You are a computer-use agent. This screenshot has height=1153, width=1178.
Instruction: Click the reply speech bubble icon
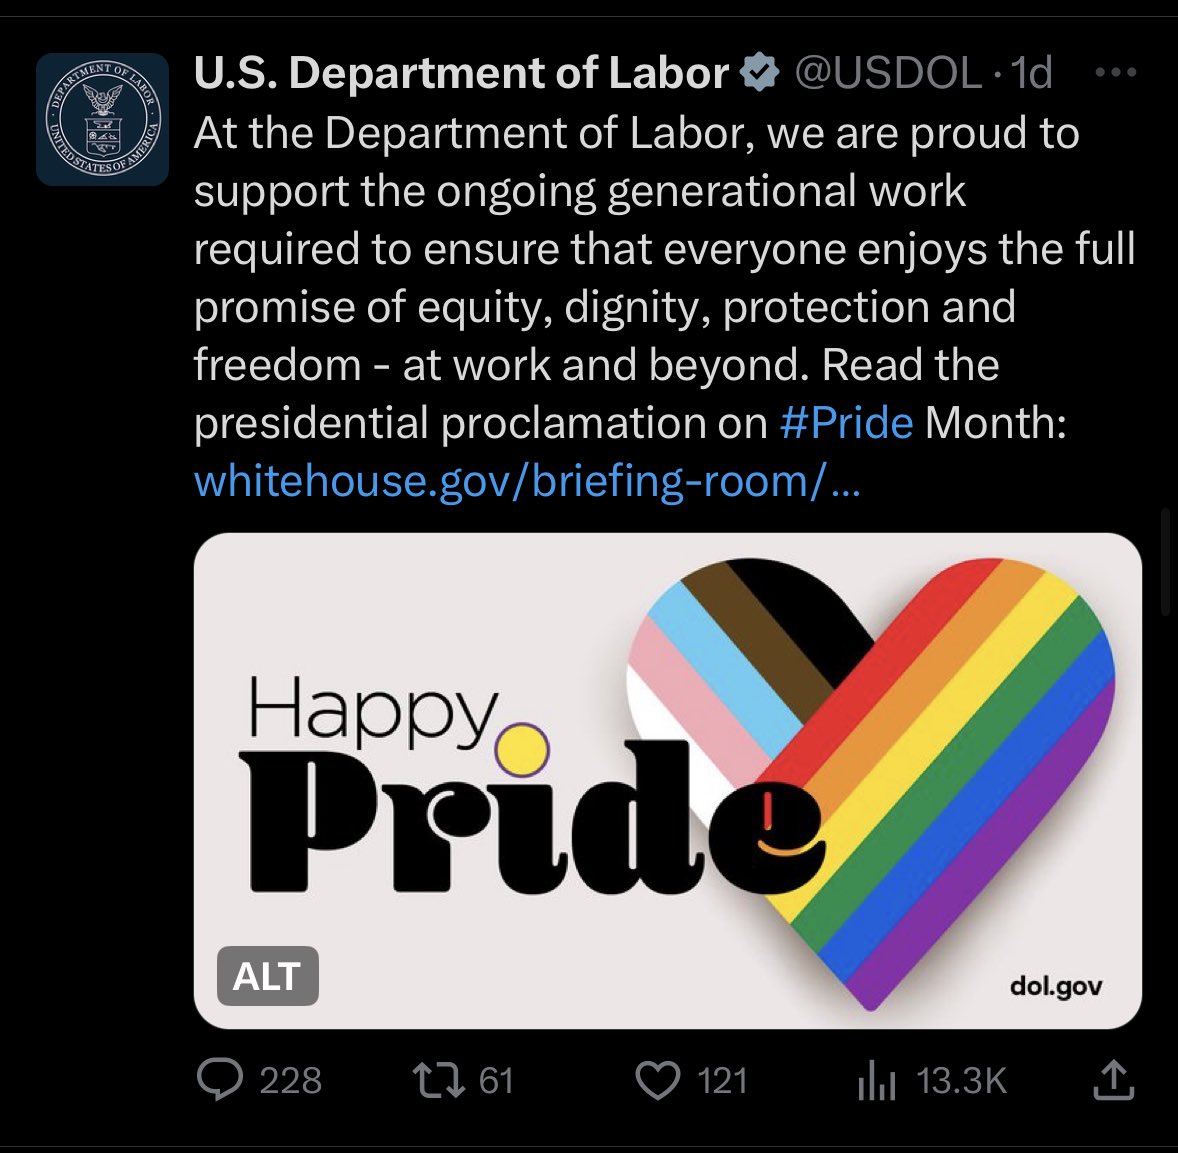[219, 1080]
